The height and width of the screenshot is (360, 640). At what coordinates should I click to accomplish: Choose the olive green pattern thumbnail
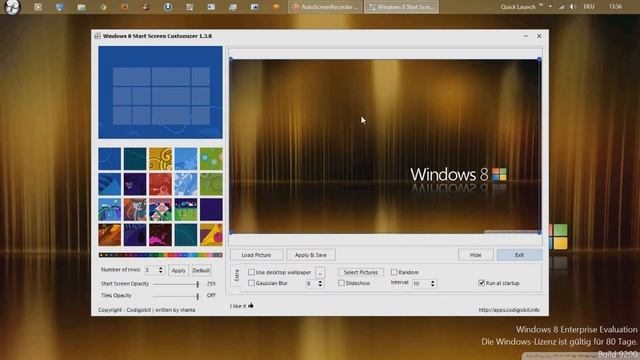pos(211,184)
